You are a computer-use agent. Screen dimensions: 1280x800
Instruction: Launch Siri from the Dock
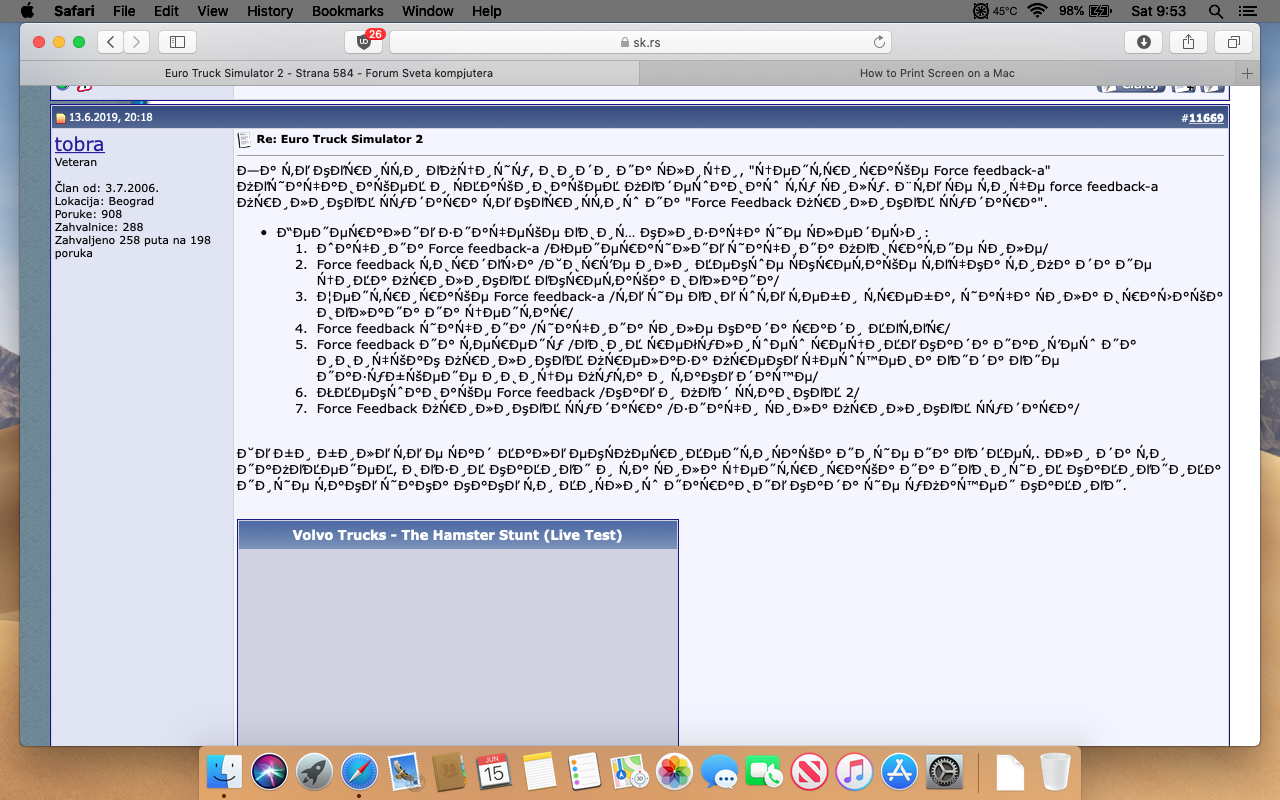[x=269, y=772]
